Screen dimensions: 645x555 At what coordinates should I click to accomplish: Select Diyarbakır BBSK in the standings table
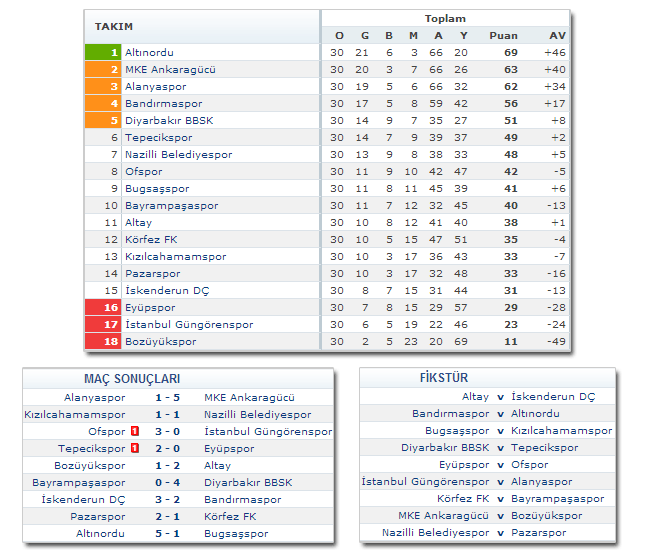[169, 120]
